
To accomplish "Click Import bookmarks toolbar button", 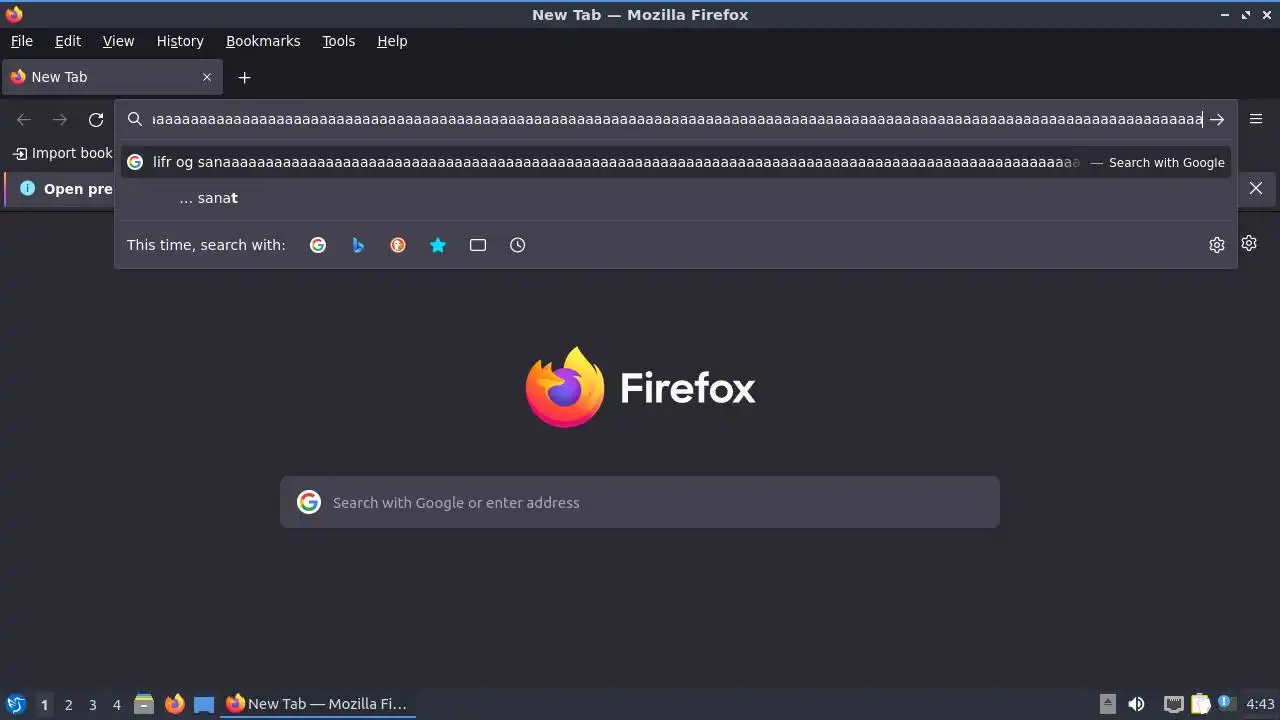I will pos(62,153).
